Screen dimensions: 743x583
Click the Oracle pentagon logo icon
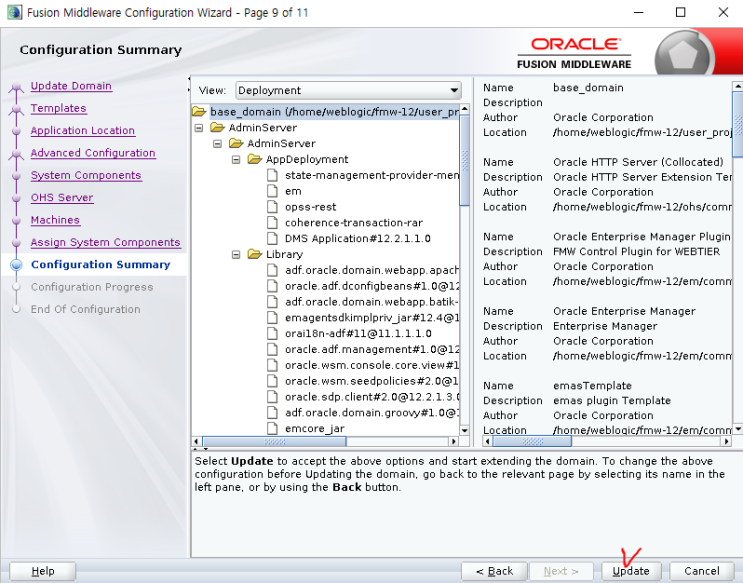point(682,53)
